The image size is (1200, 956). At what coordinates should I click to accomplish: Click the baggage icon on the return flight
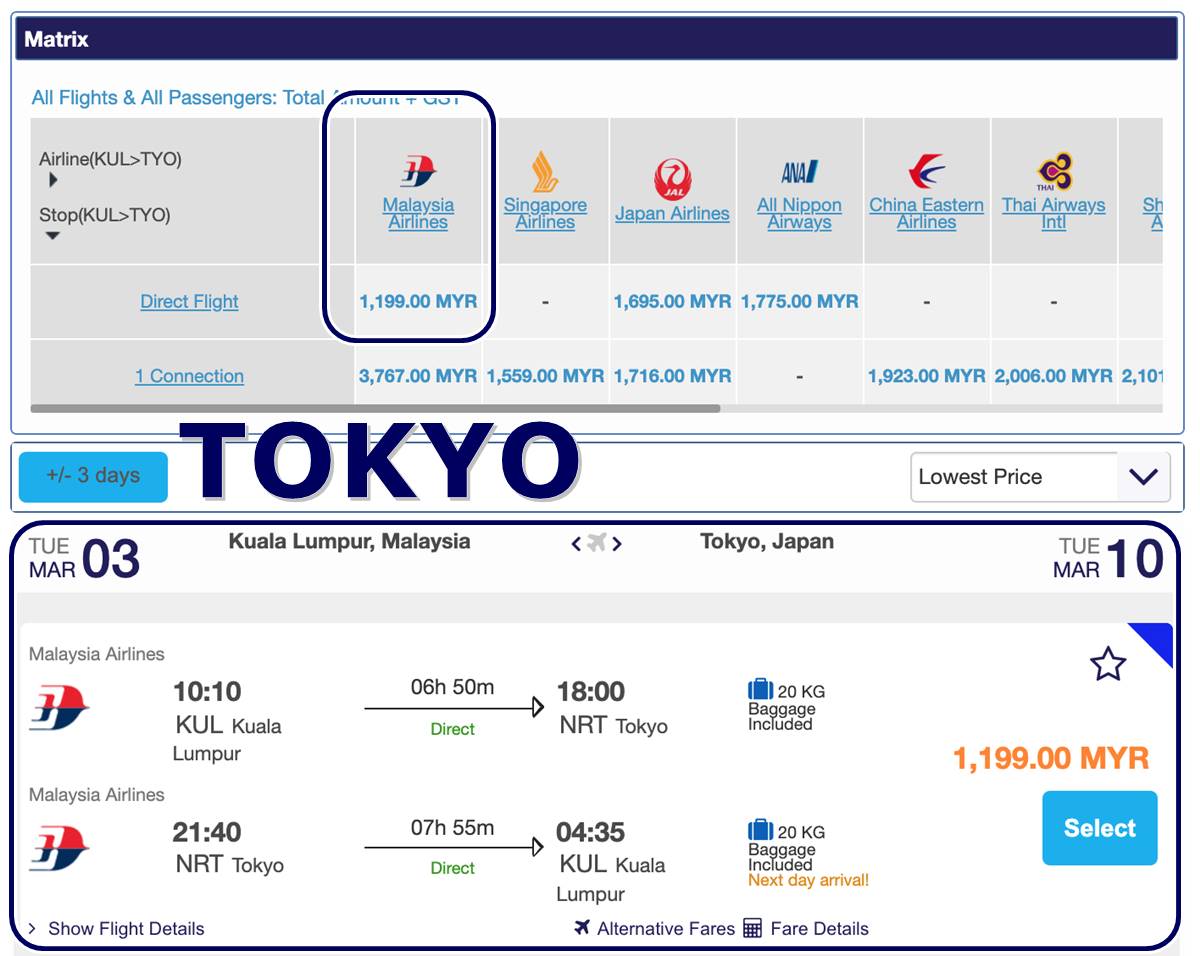click(x=761, y=830)
